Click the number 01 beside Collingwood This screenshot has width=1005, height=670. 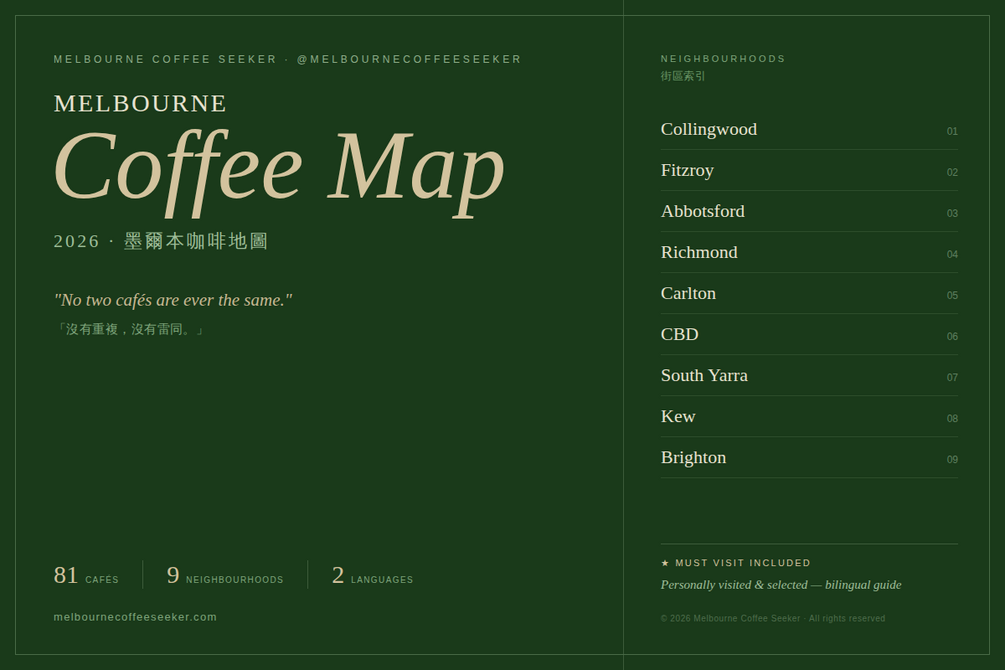click(x=952, y=131)
